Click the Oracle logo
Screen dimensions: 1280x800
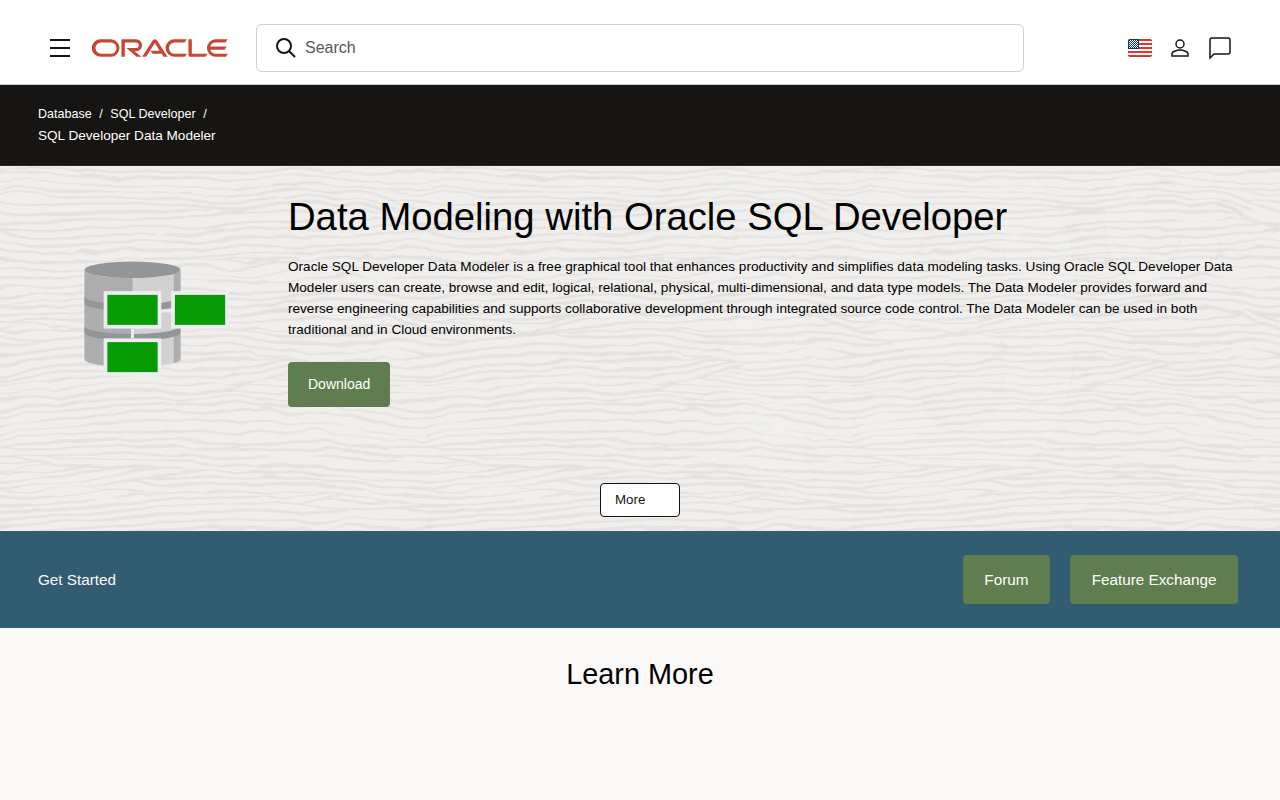pos(159,48)
